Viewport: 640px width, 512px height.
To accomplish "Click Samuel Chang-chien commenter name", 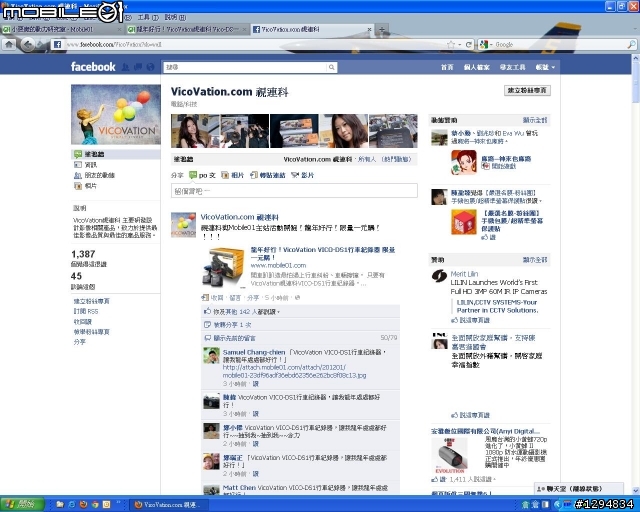I will click(253, 352).
